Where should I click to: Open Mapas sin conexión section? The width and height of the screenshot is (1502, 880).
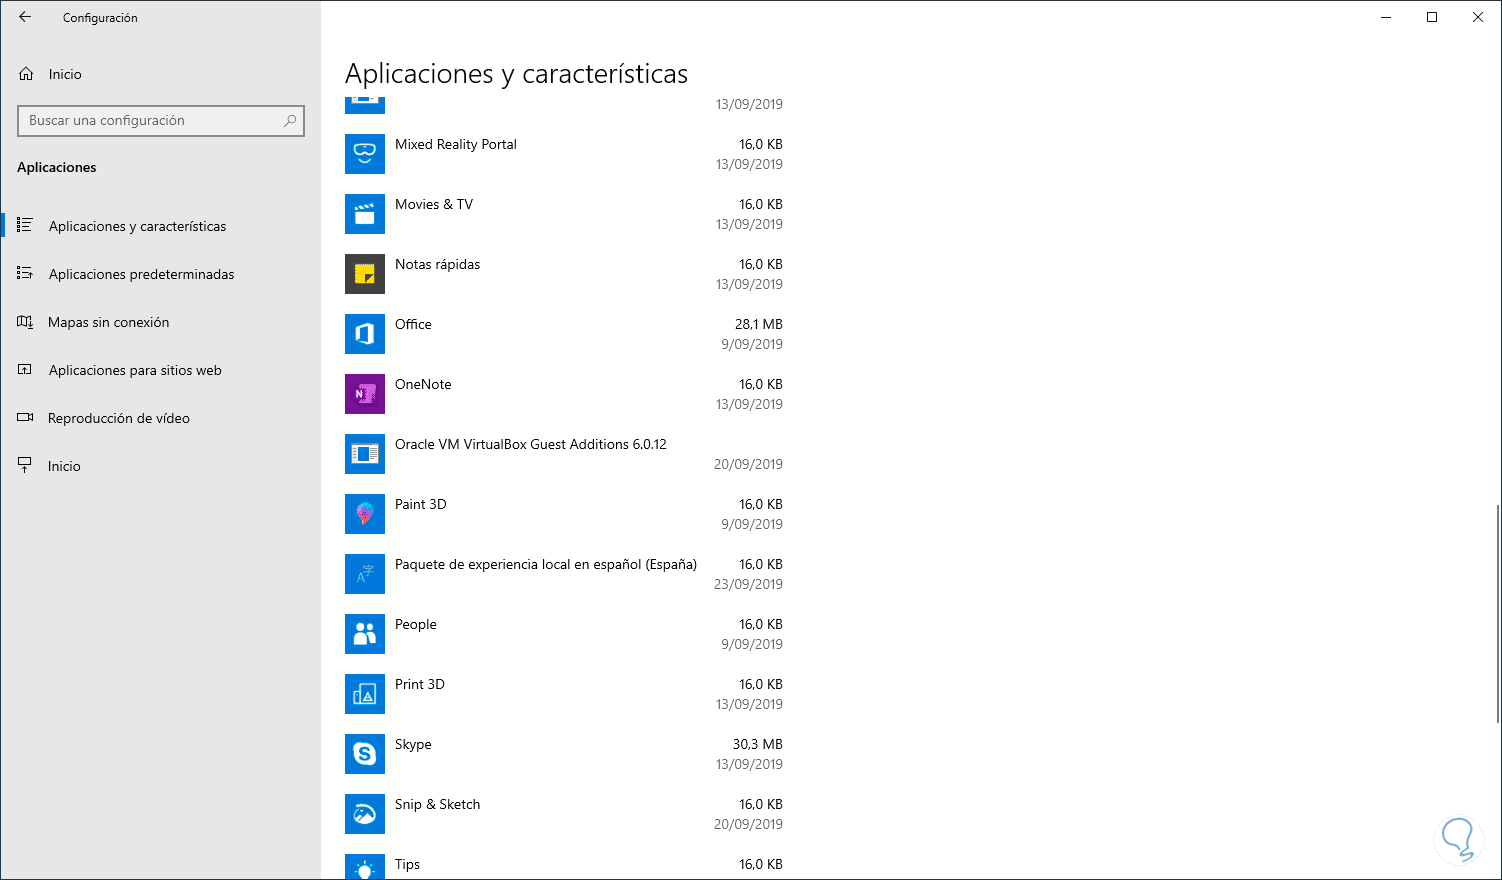(160, 322)
